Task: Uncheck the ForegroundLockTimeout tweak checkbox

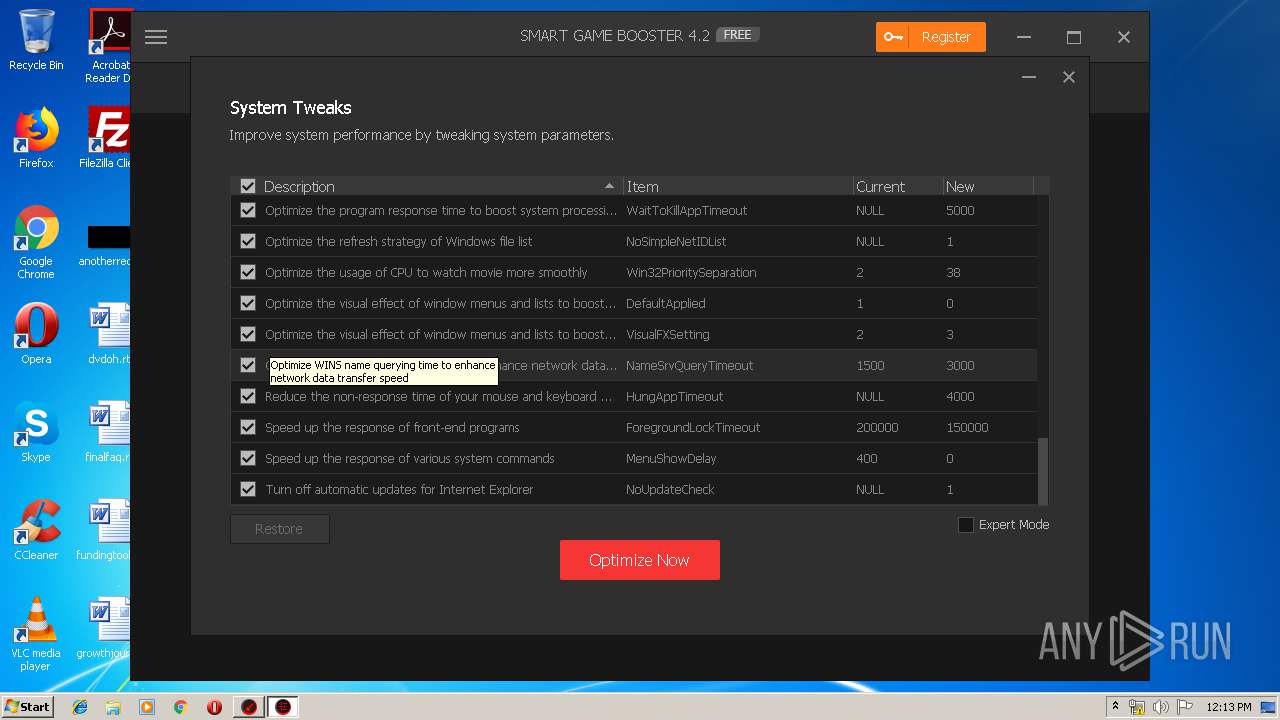Action: pyautogui.click(x=248, y=427)
